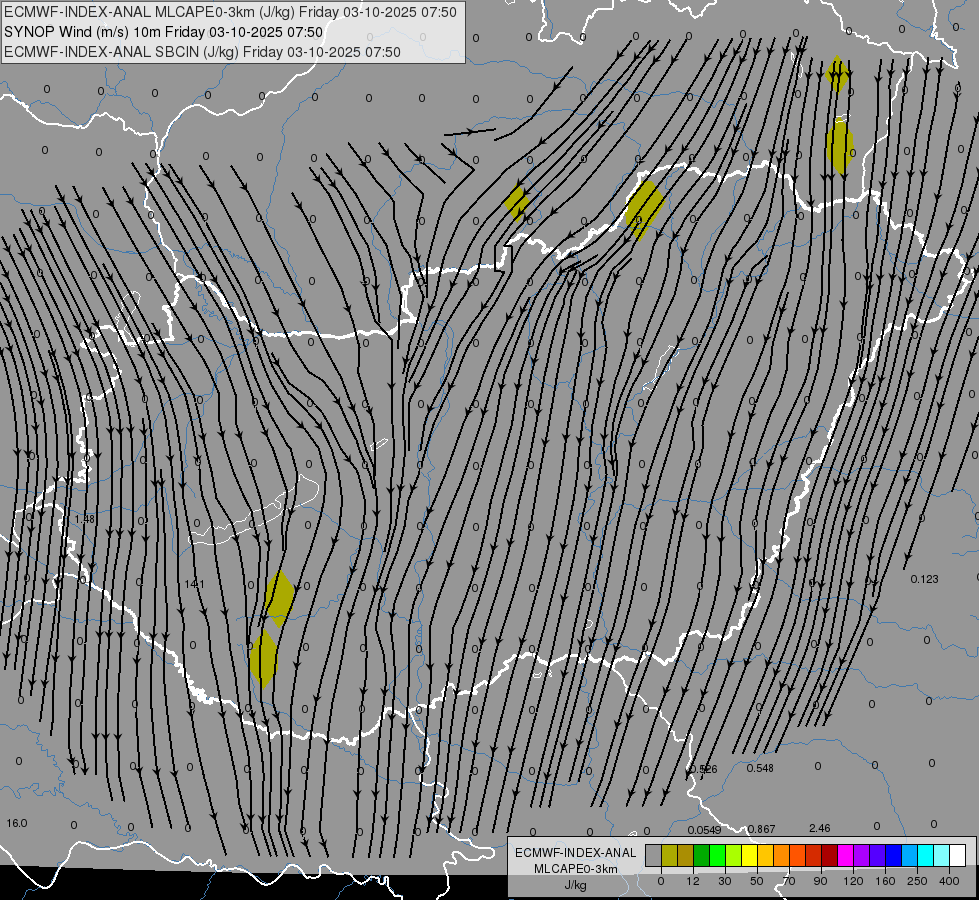
Task: Click the legend unit label J/kg
Action: tap(576, 885)
